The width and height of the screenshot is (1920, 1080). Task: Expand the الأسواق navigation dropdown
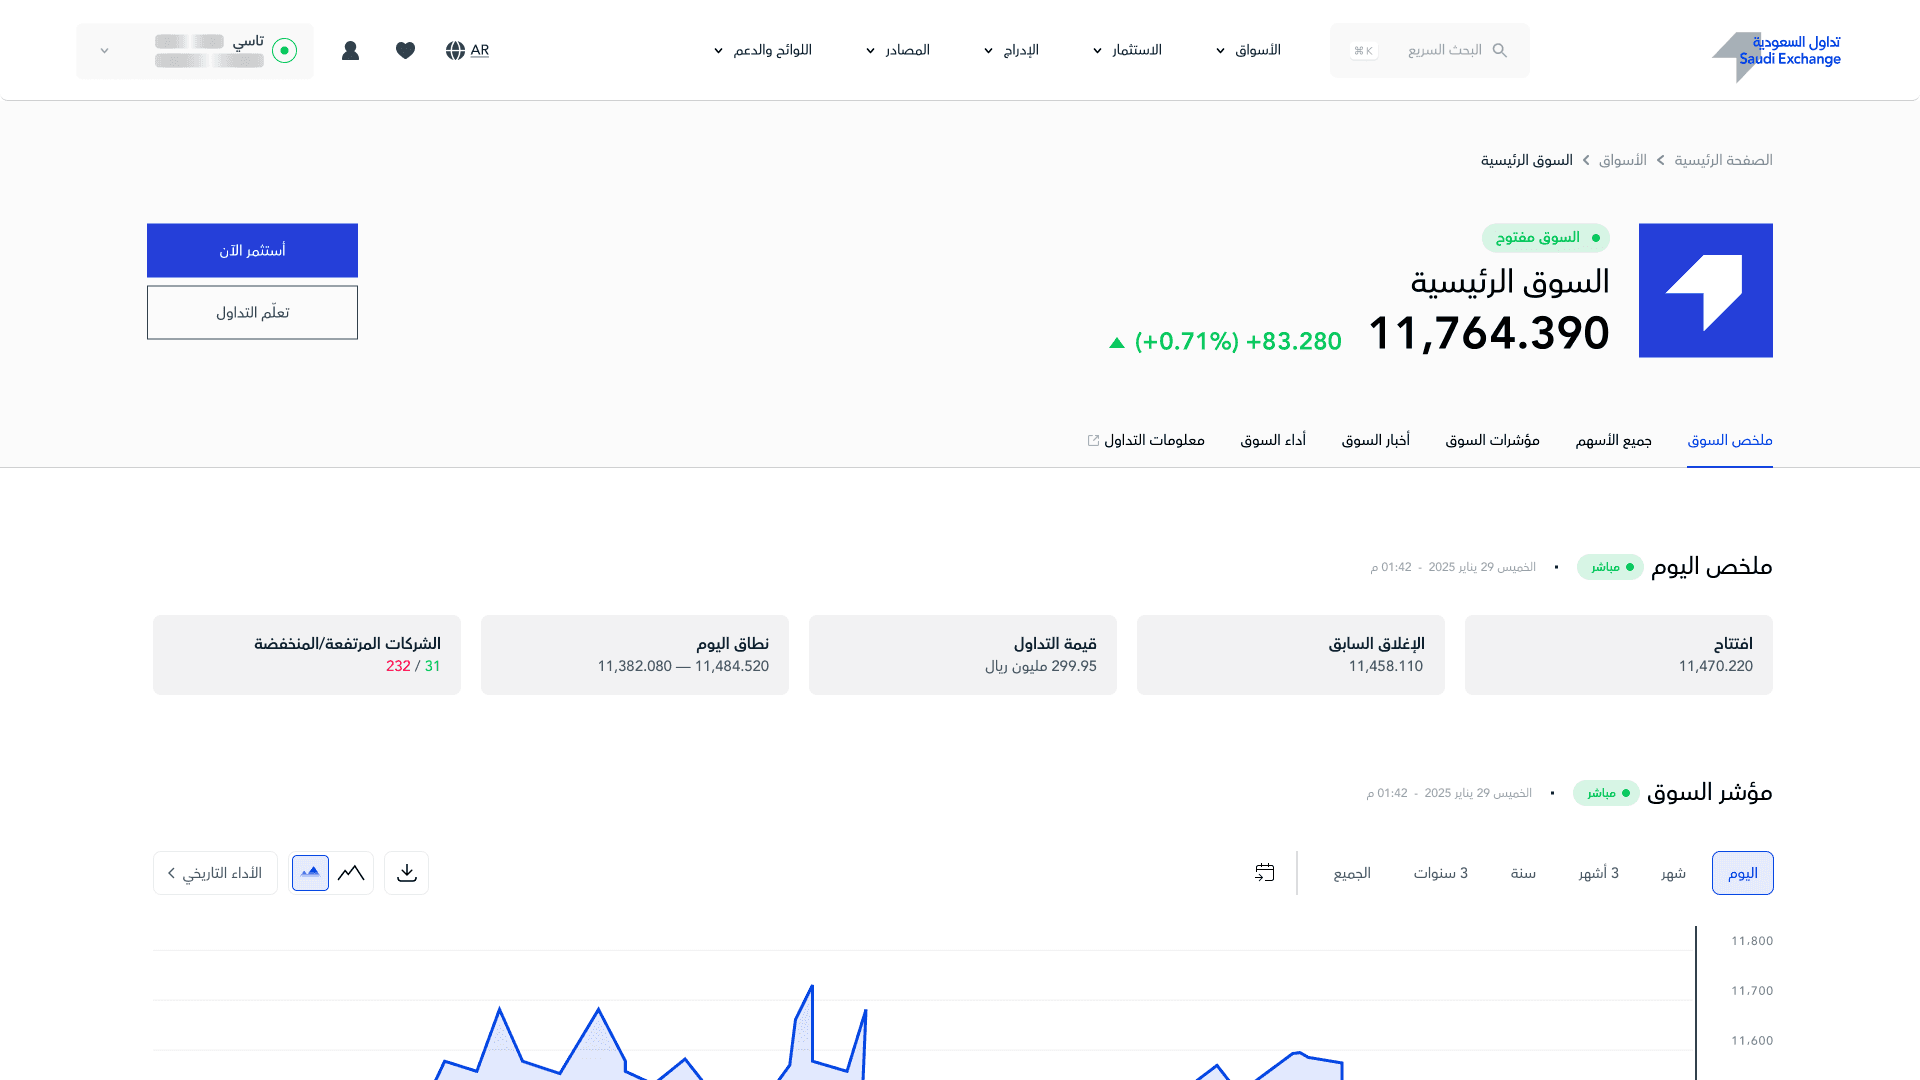1248,50
